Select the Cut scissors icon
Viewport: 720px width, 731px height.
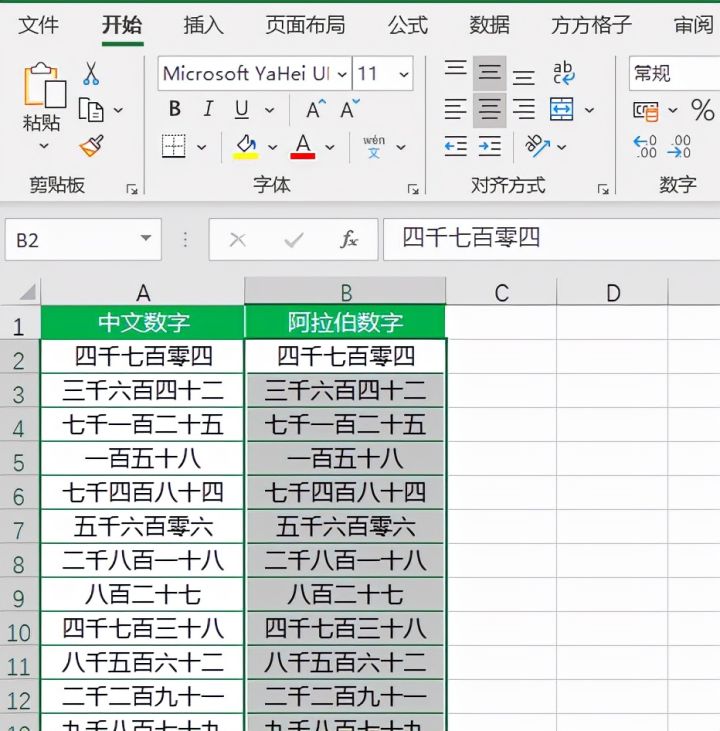click(91, 74)
